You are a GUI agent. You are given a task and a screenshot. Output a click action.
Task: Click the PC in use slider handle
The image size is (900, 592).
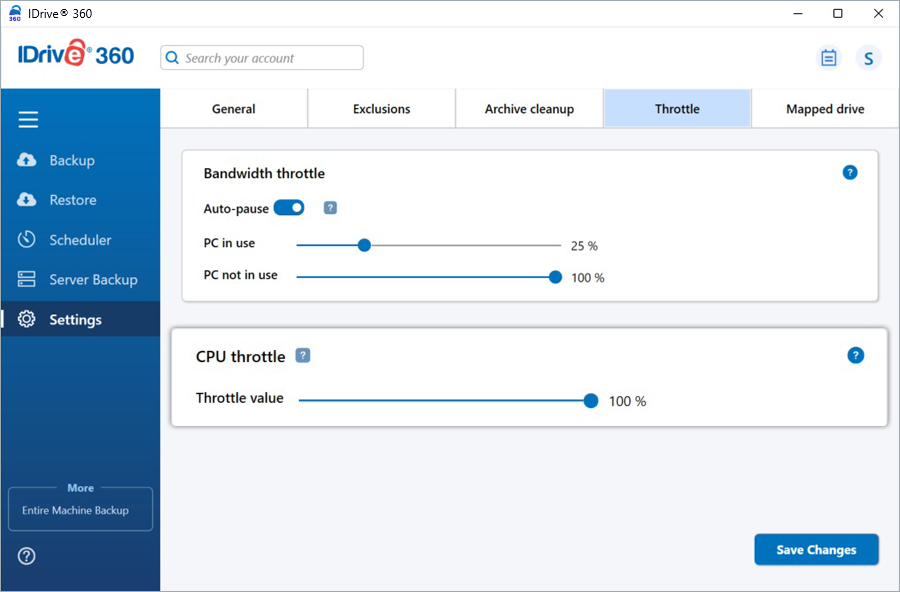(364, 245)
